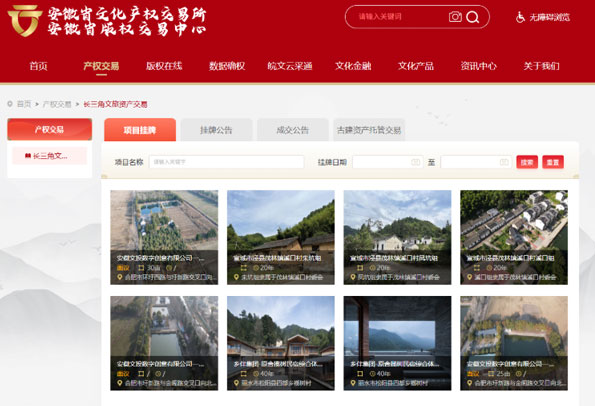Open 朱坑组 village house thumbnail
Screen dimensions: 595x406
click(x=281, y=237)
